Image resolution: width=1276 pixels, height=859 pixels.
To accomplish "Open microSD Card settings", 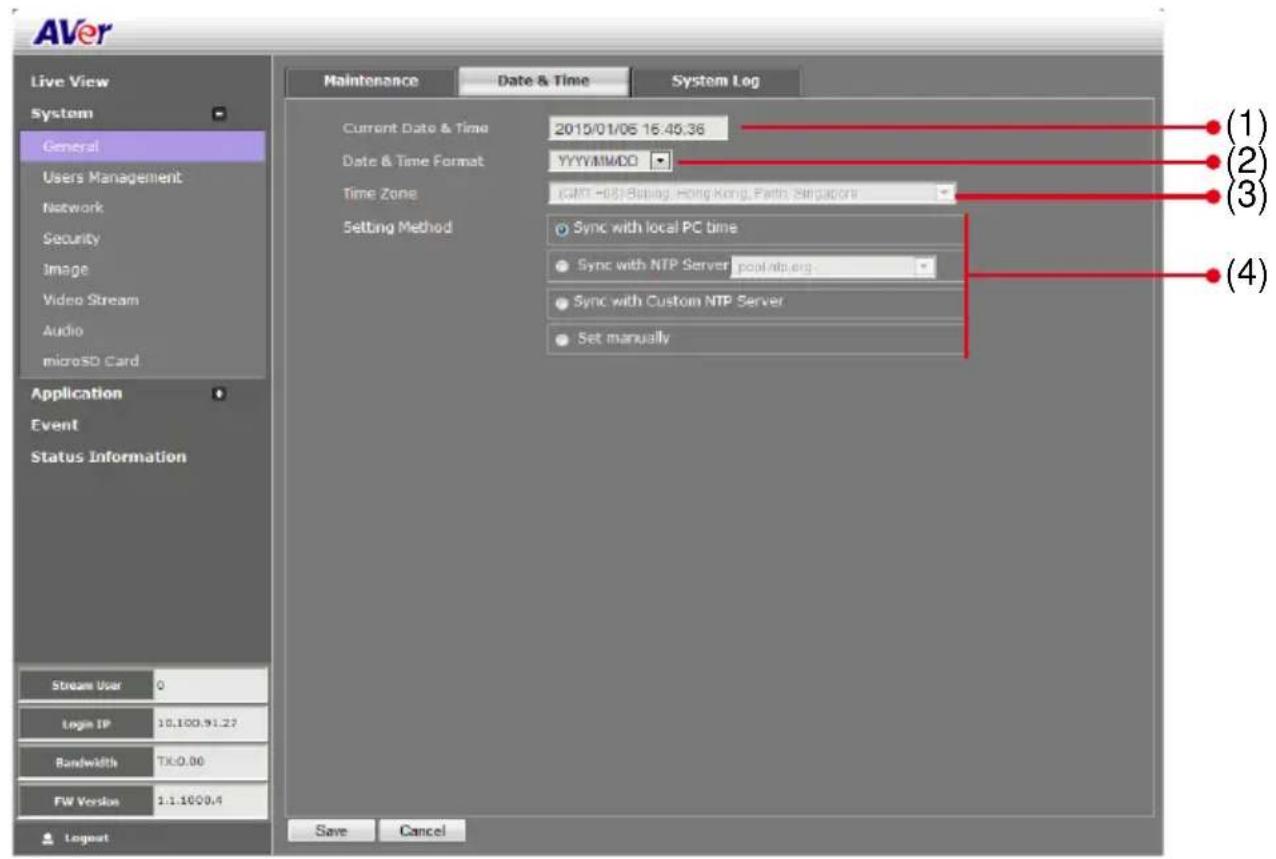I will click(90, 361).
